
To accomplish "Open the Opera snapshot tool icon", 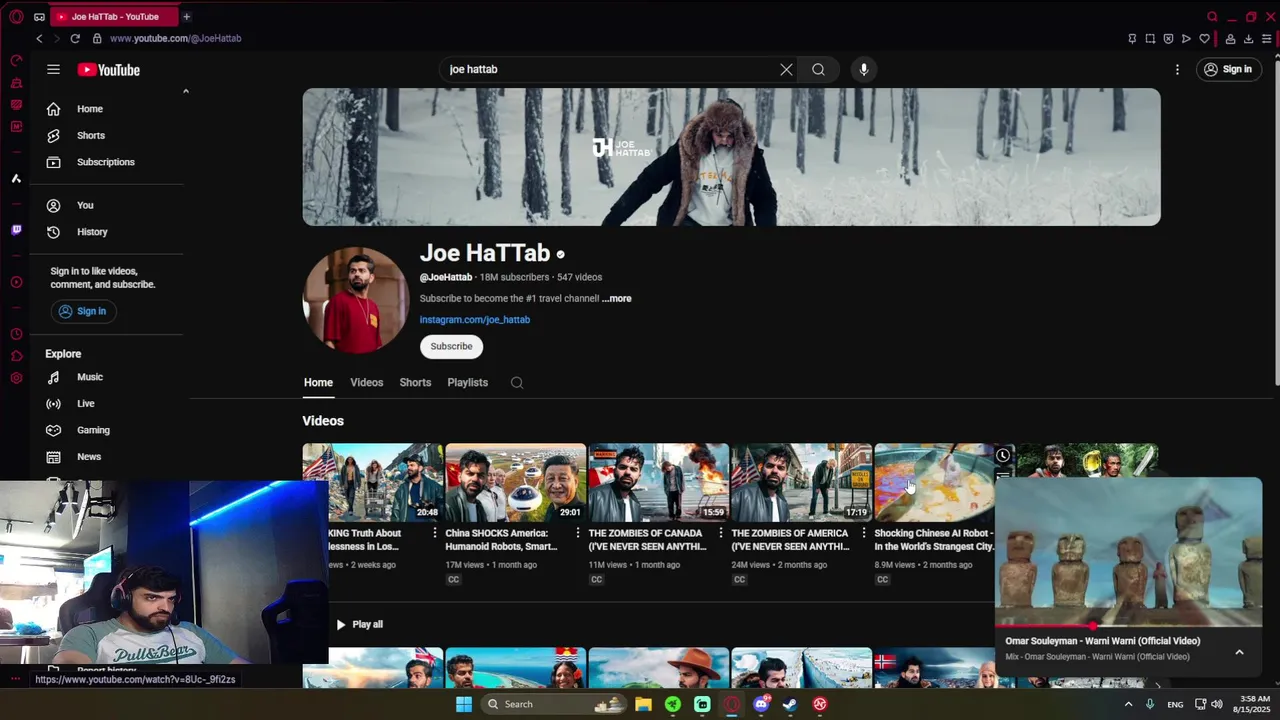I will (1150, 38).
